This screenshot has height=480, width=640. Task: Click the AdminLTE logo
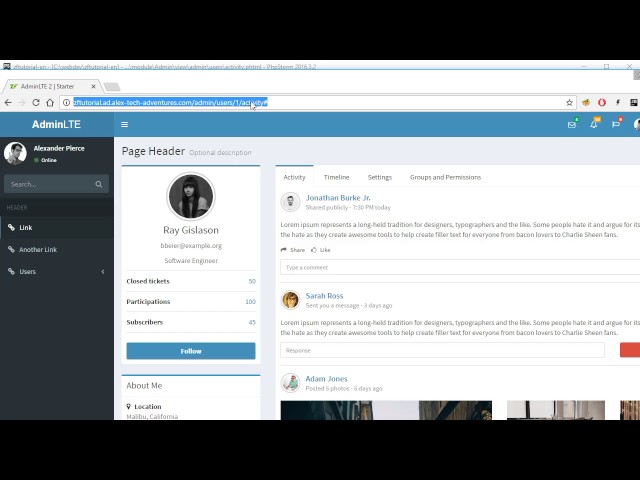(56, 124)
